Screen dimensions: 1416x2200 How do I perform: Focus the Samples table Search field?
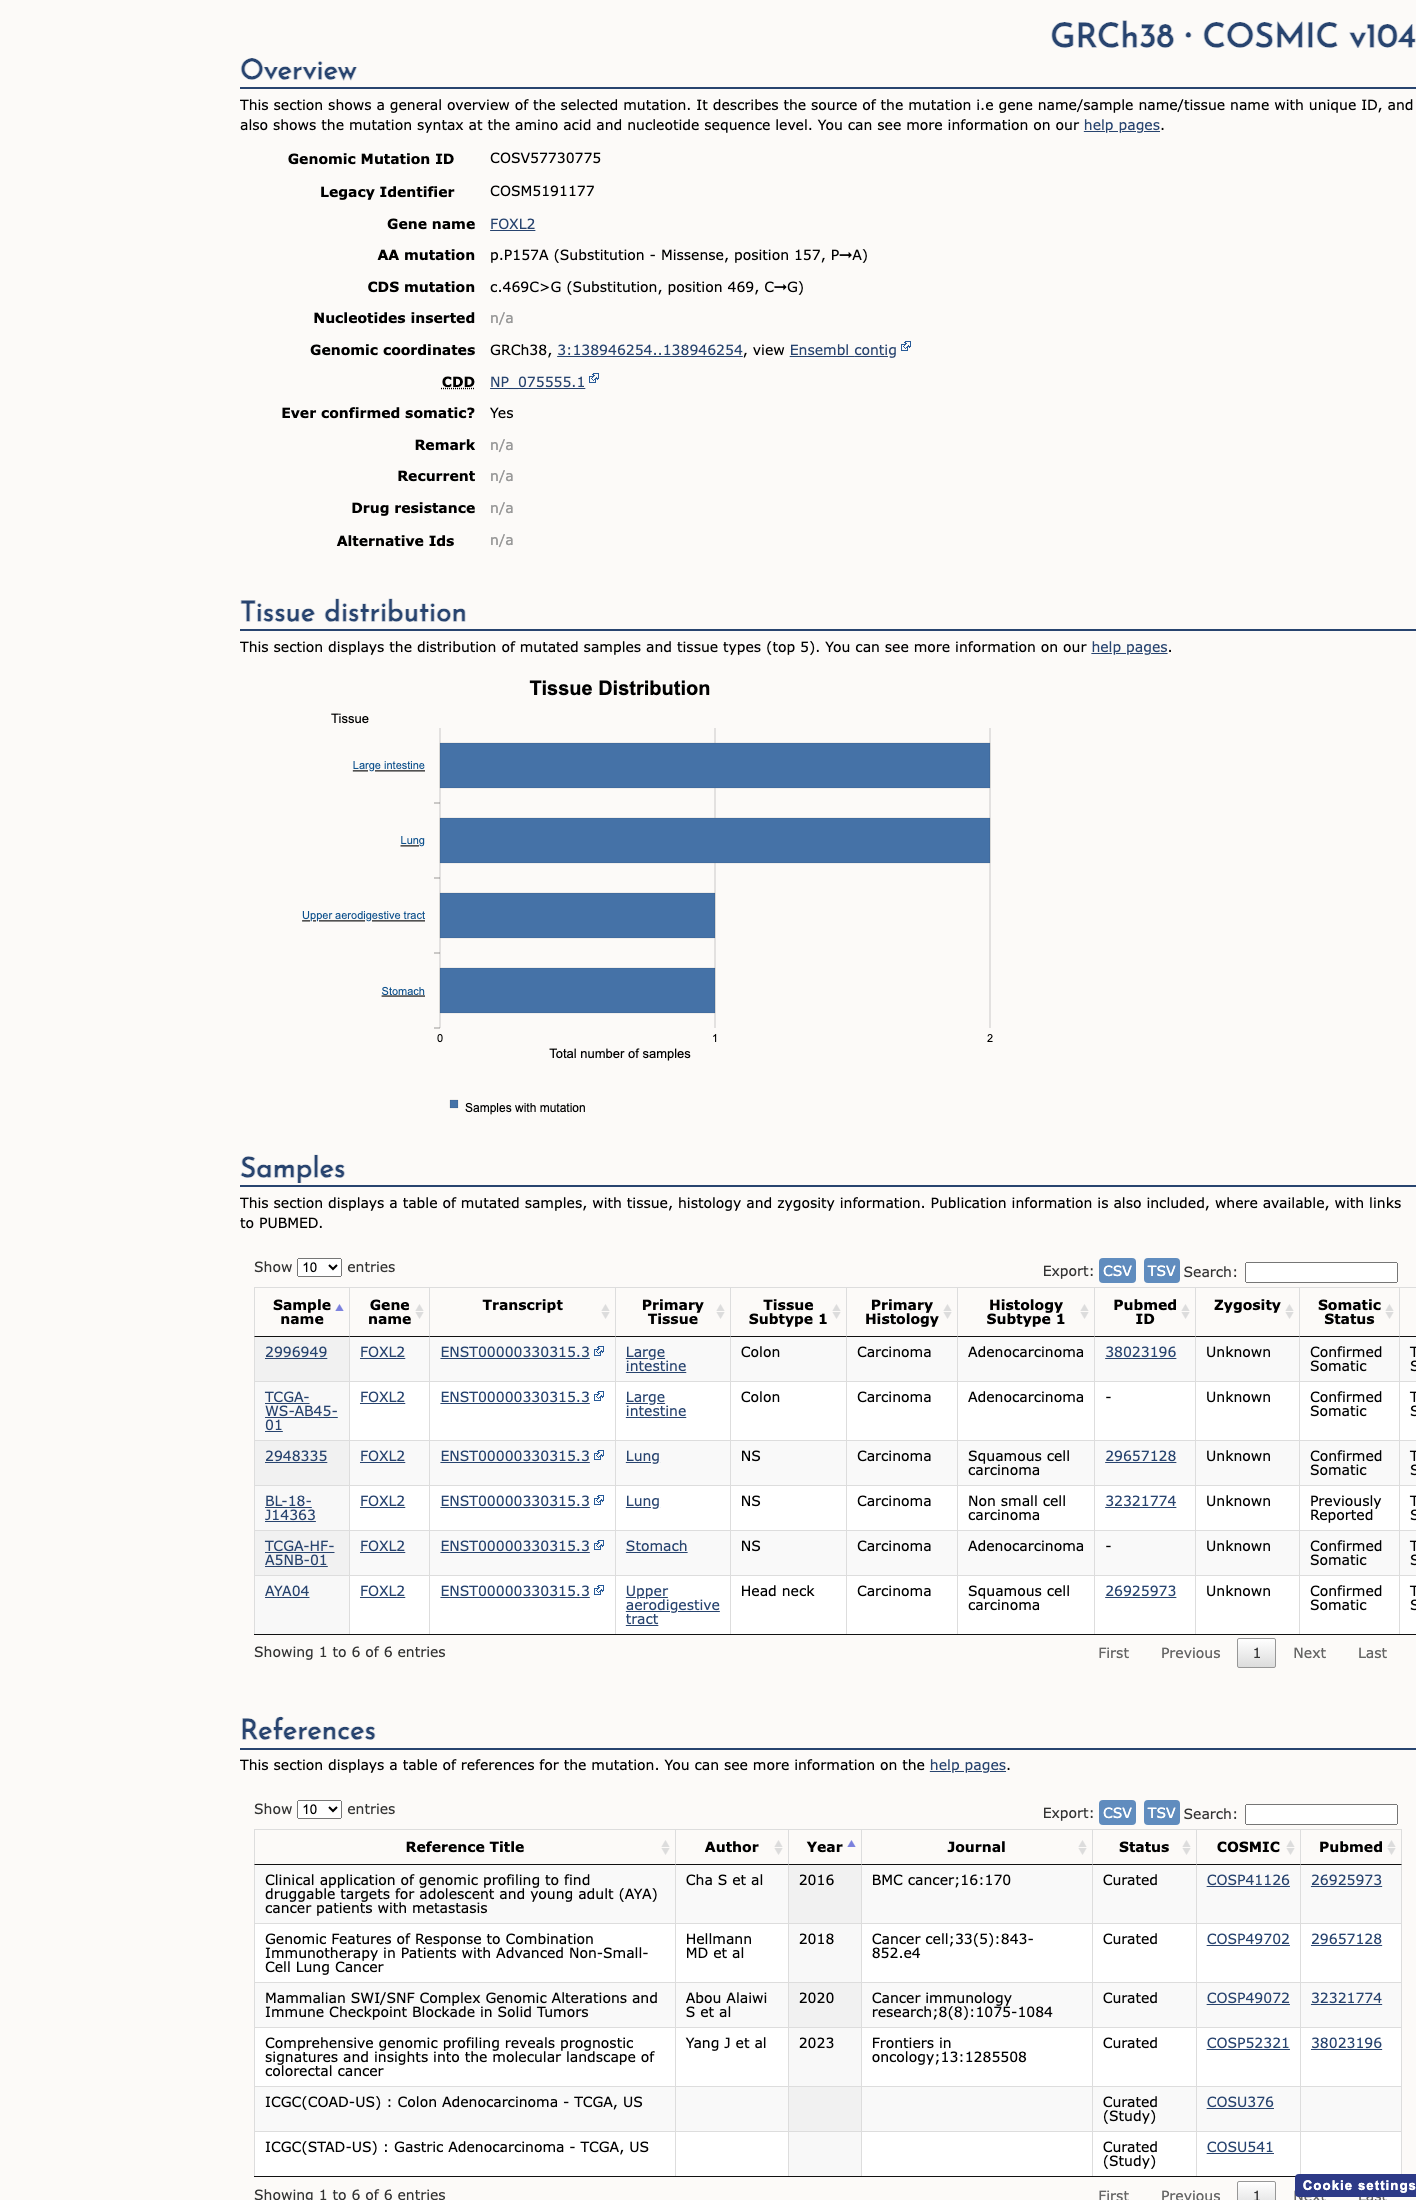pos(1321,1272)
